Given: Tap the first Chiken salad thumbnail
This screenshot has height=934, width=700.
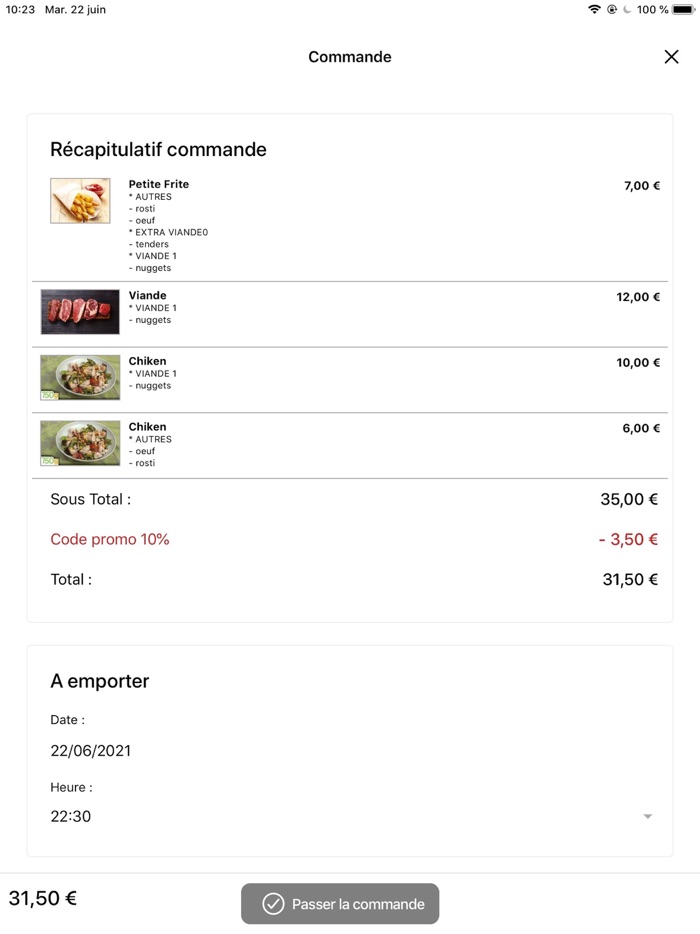Looking at the screenshot, I should click(80, 377).
